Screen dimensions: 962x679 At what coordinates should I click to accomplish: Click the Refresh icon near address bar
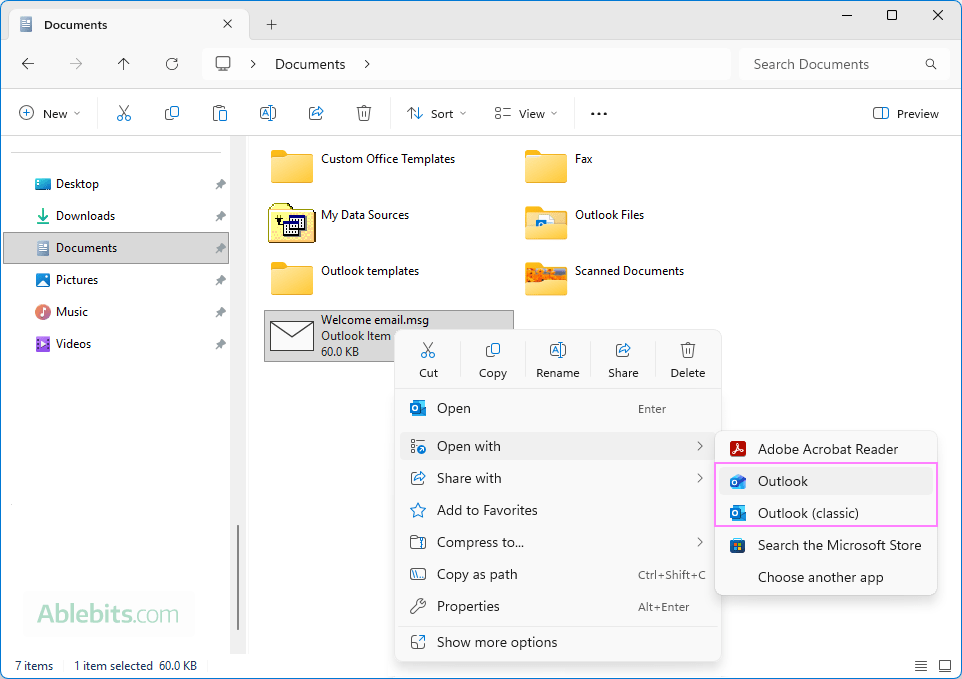(172, 64)
